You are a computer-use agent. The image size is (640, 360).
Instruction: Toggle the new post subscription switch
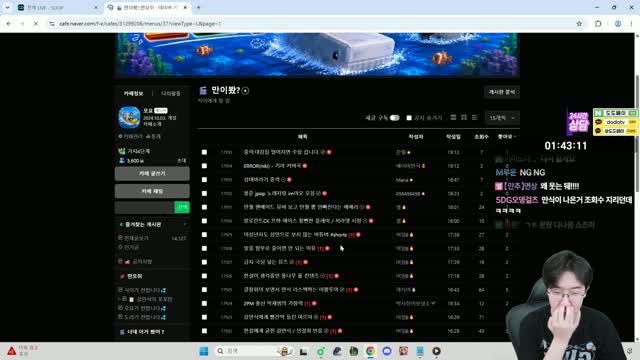pos(394,118)
